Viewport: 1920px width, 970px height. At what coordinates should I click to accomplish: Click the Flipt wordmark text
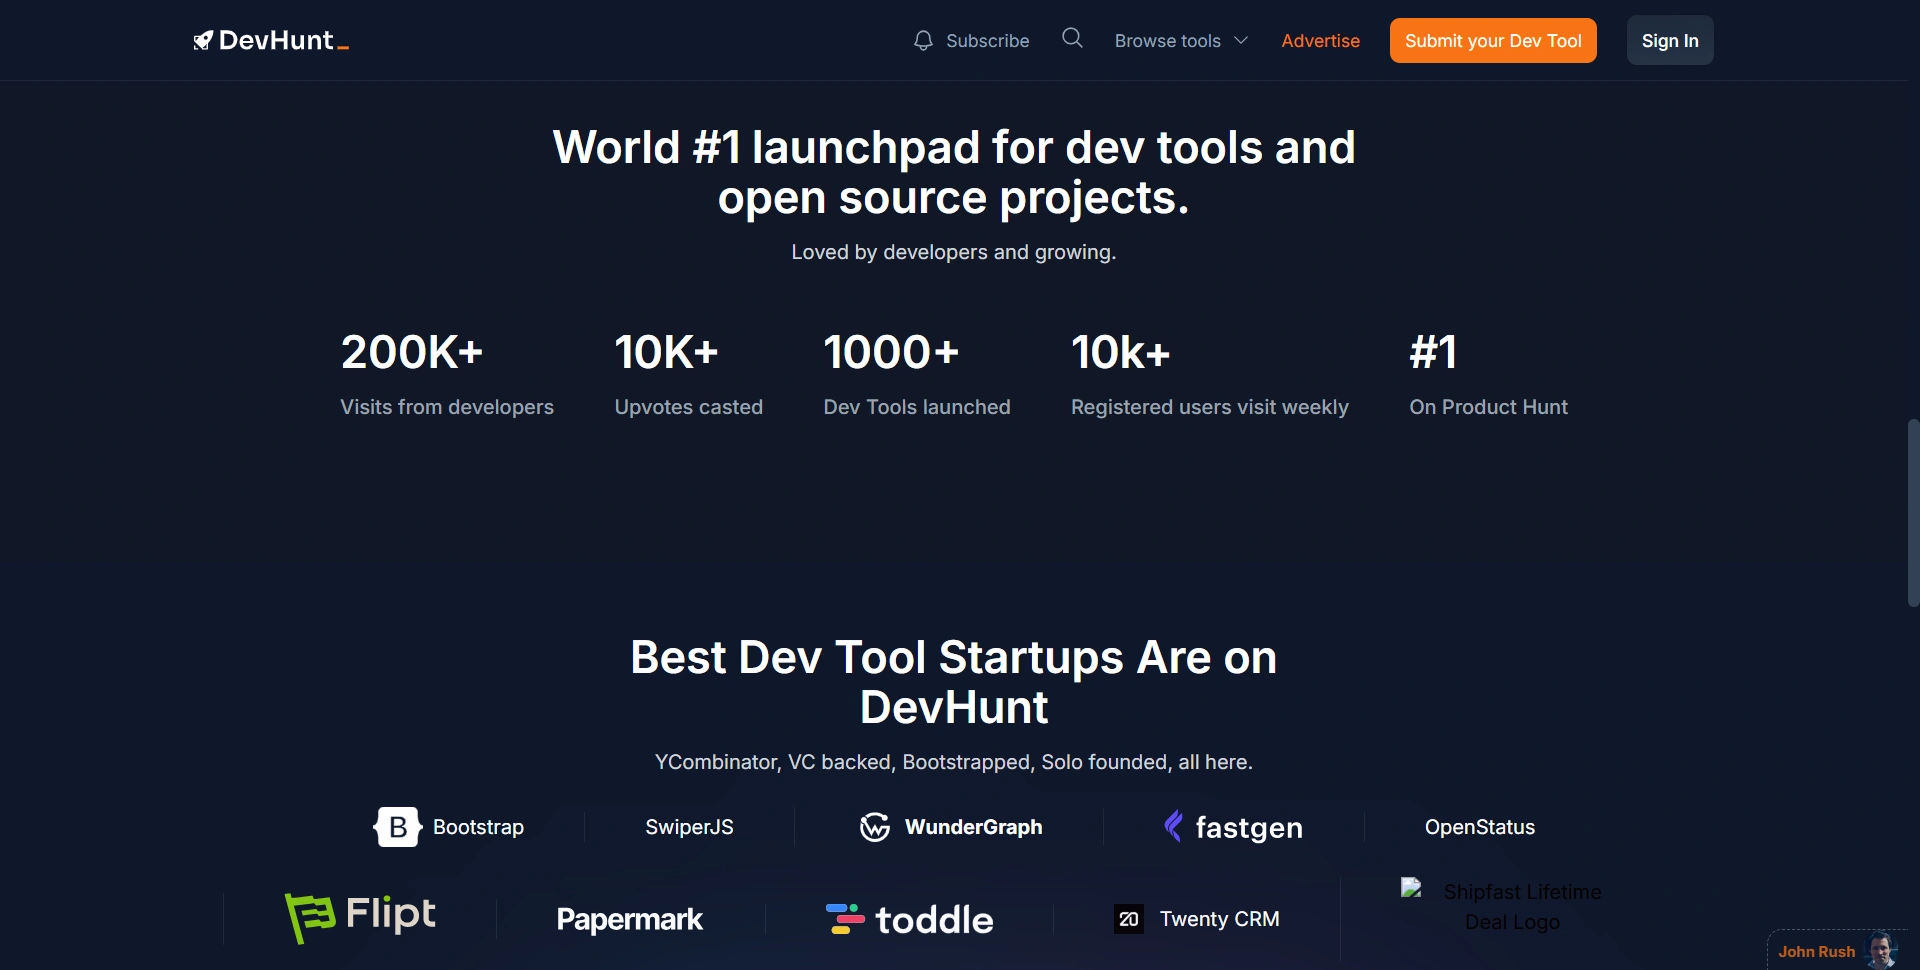click(390, 914)
